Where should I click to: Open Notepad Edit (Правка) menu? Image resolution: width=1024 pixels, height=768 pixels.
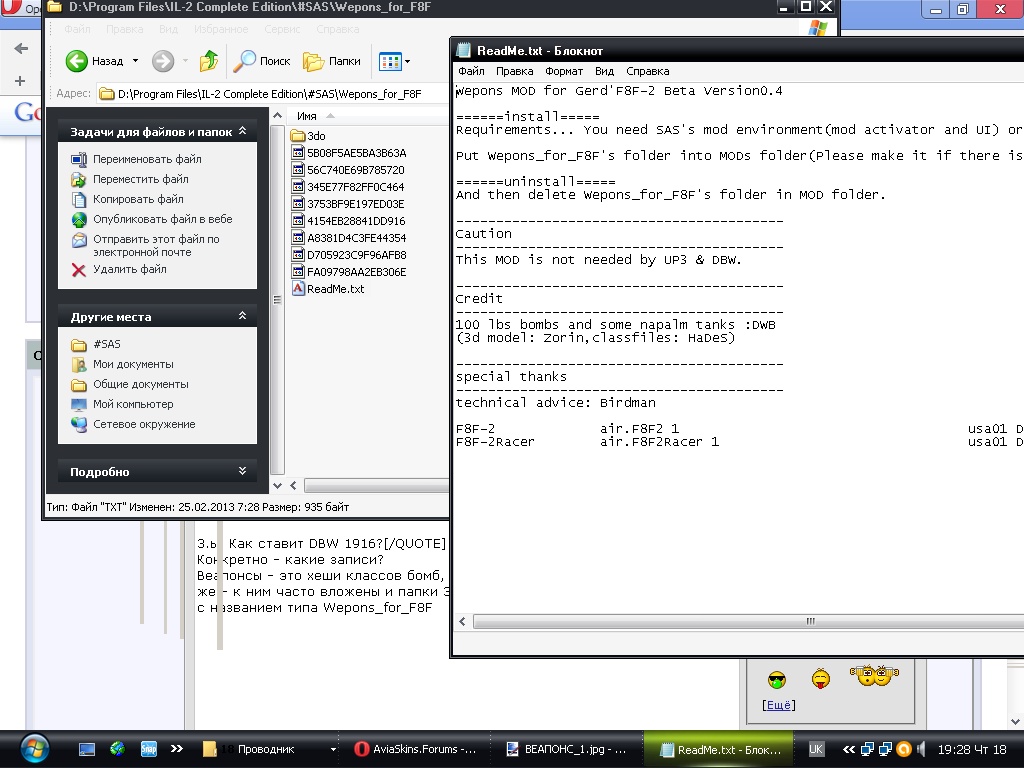(514, 71)
